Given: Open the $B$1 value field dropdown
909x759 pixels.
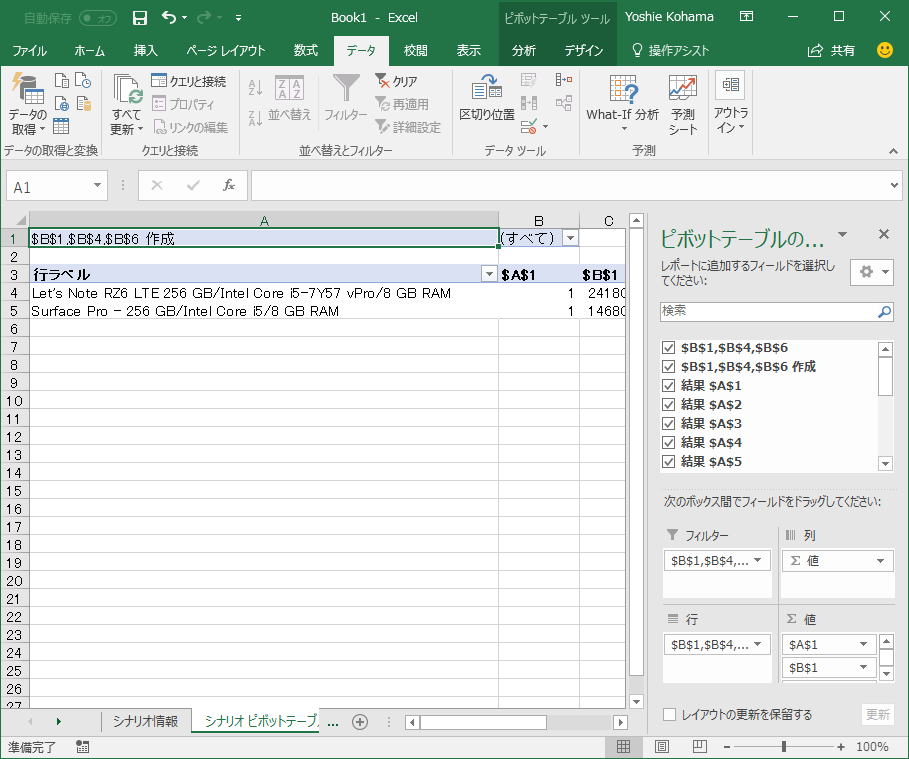Looking at the screenshot, I should [x=863, y=667].
